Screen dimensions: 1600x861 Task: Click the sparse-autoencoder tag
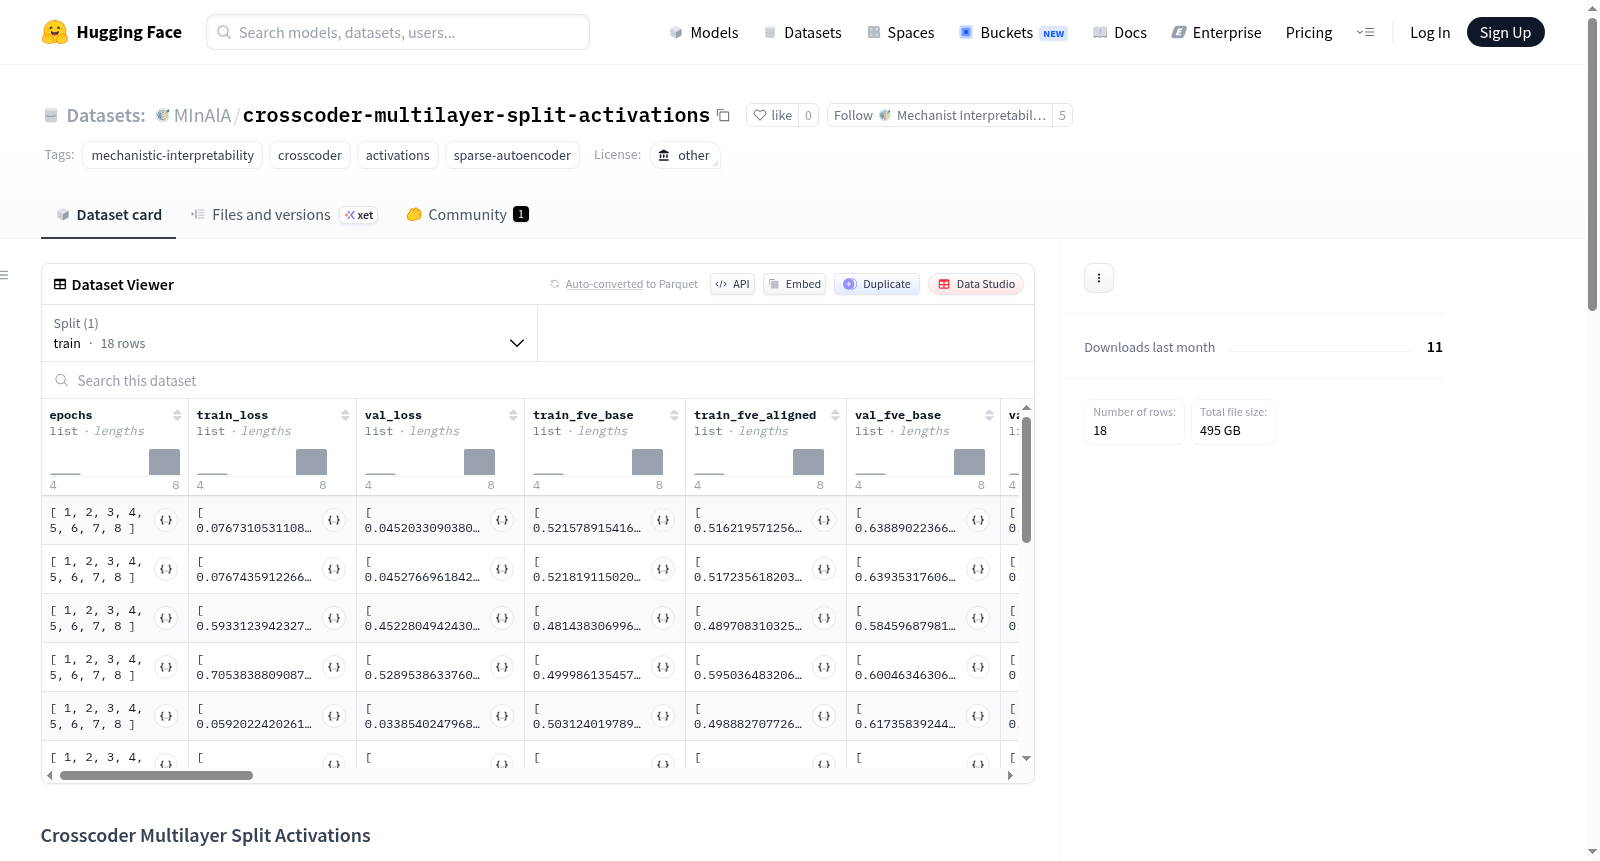512,155
